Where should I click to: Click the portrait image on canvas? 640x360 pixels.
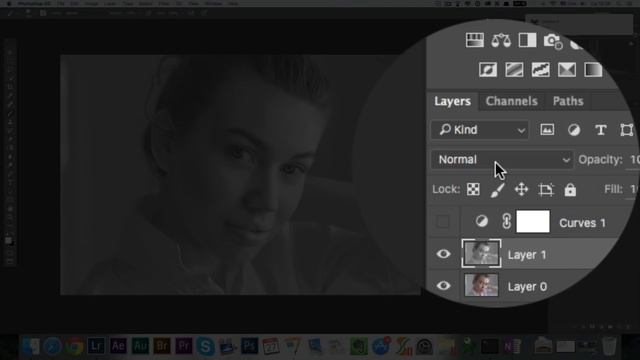pyautogui.click(x=241, y=175)
